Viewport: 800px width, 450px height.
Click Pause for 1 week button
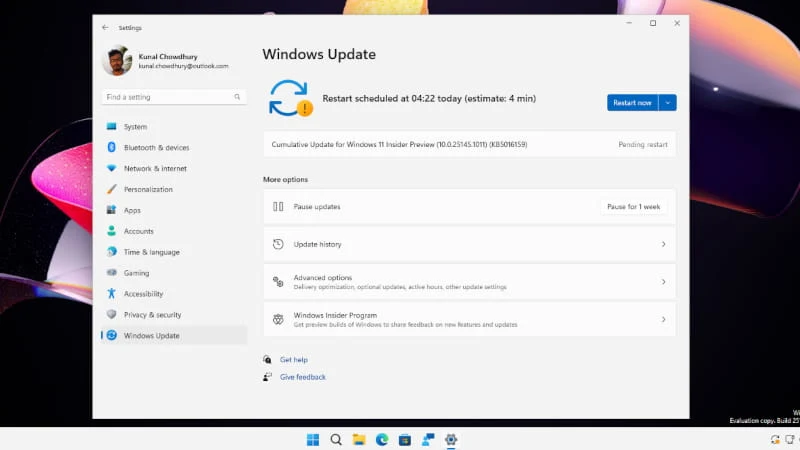[634, 207]
